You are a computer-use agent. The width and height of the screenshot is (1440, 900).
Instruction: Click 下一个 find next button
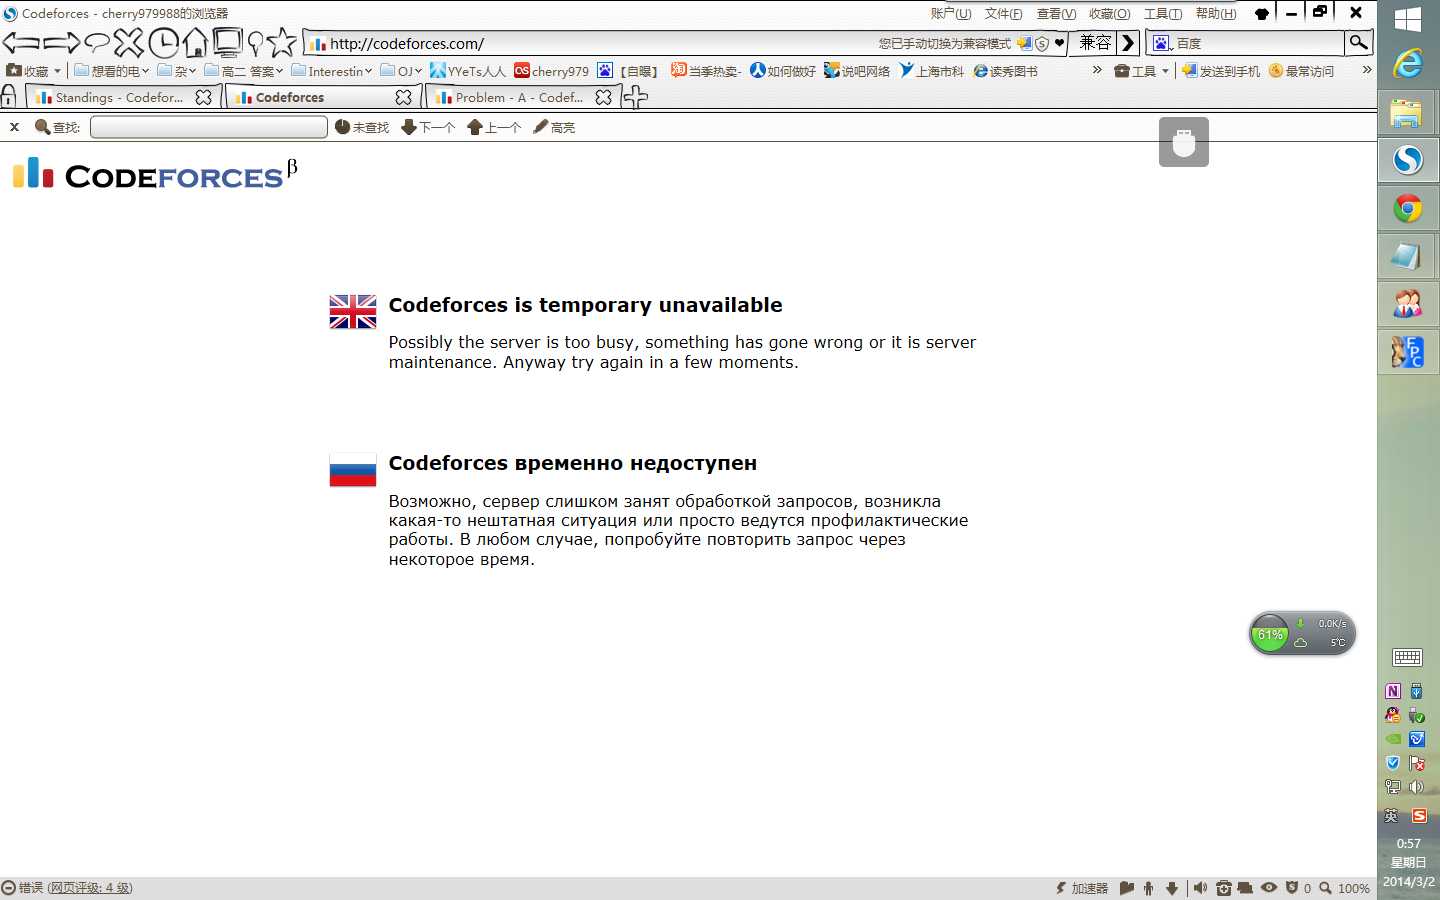[x=428, y=127]
